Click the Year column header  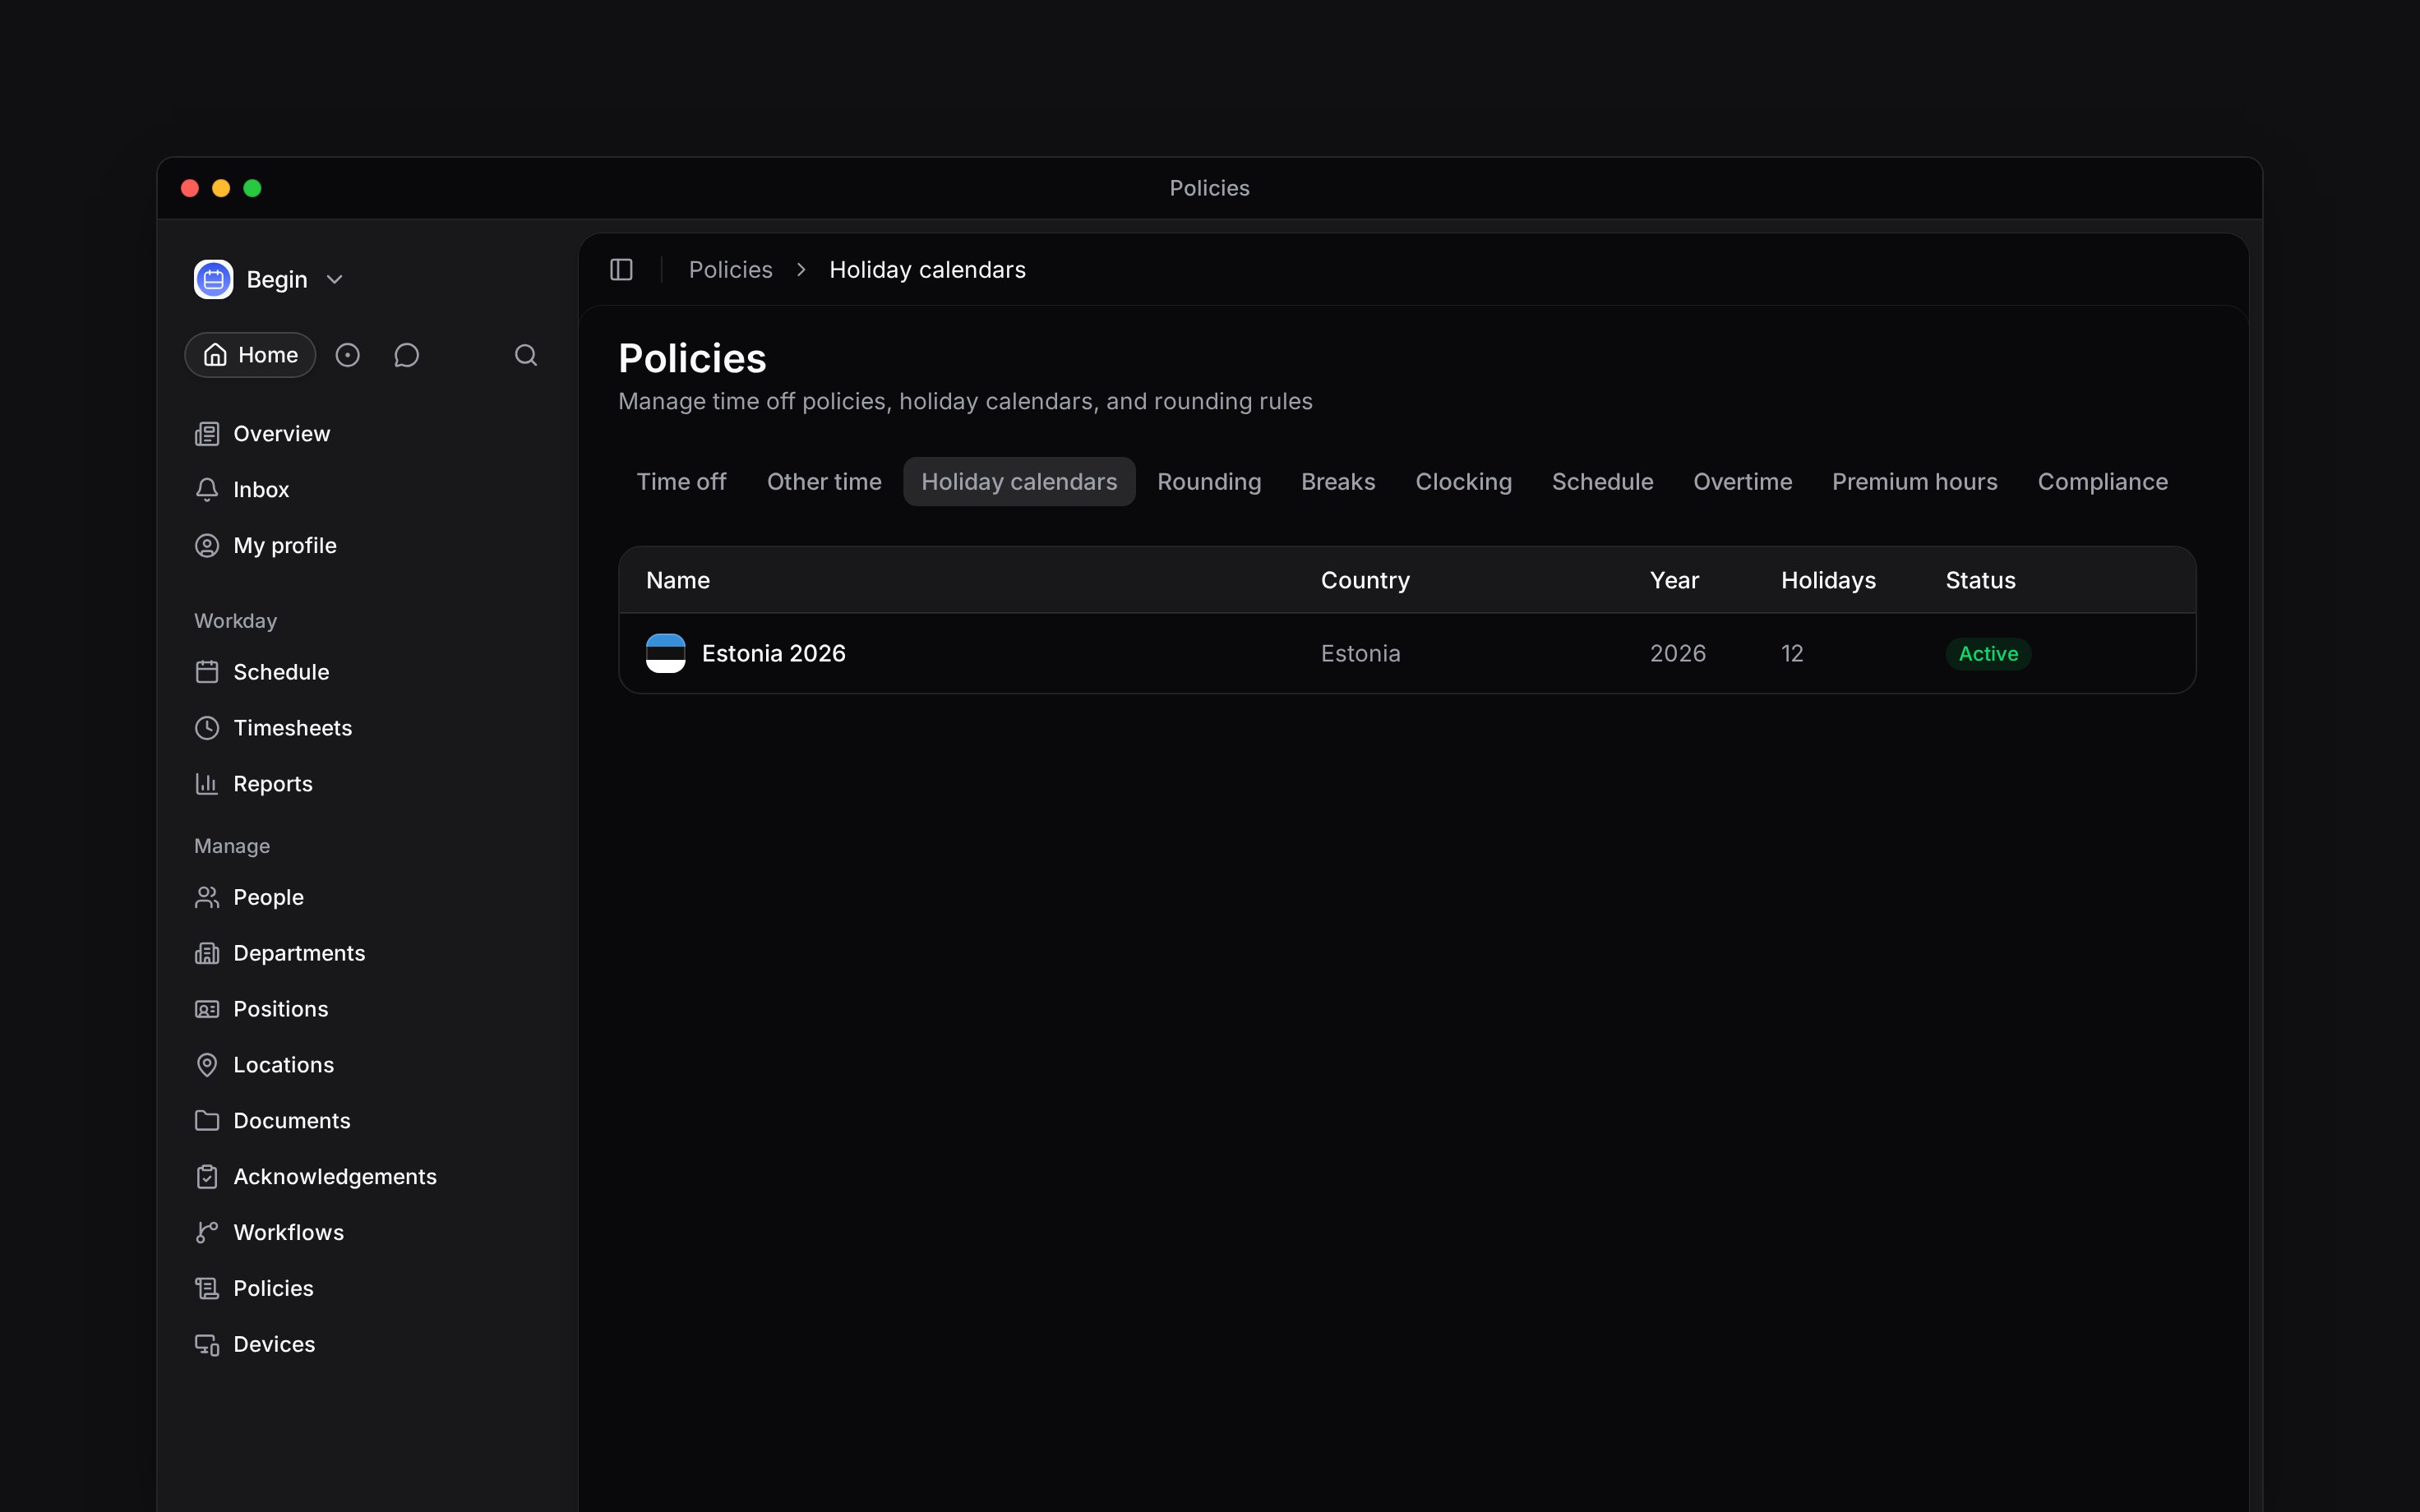tap(1674, 581)
